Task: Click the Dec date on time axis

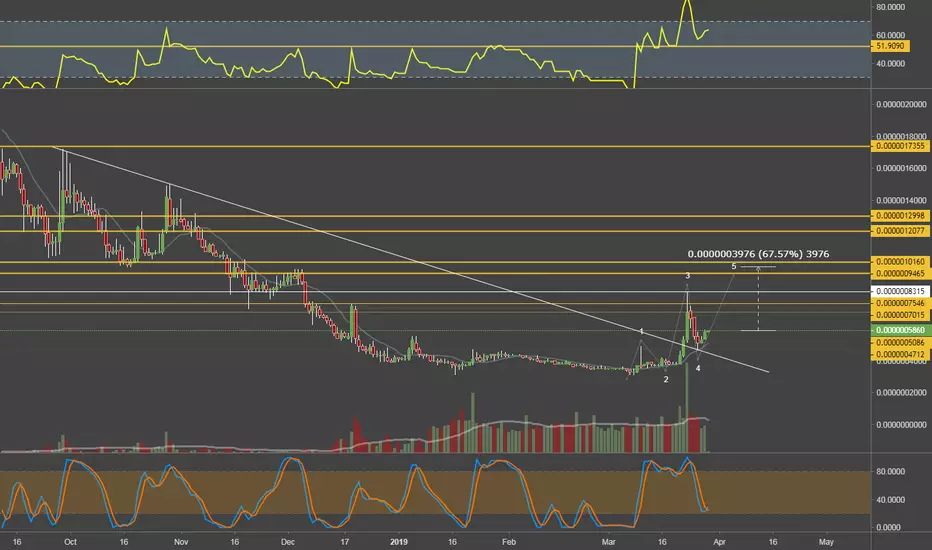Action: pyautogui.click(x=288, y=542)
